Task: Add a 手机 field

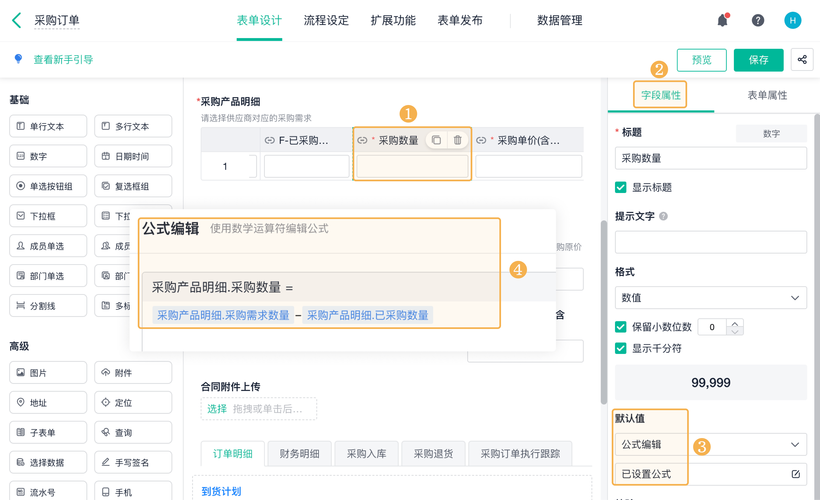Action: [x=133, y=492]
